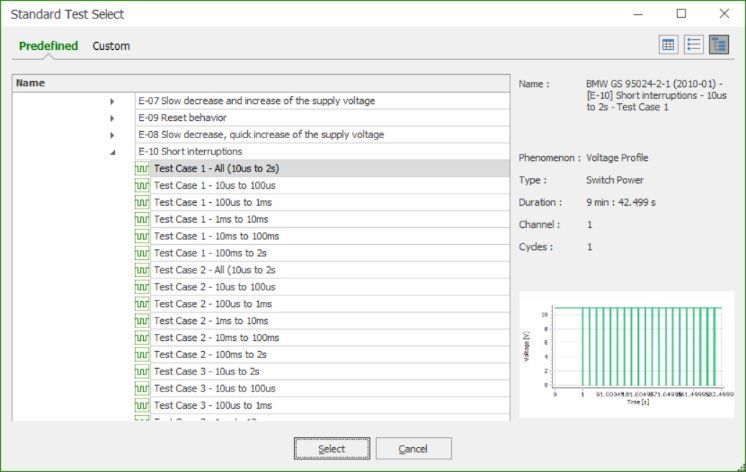Image resolution: width=746 pixels, height=472 pixels.
Task: Switch to the Custom tab
Action: coord(111,46)
